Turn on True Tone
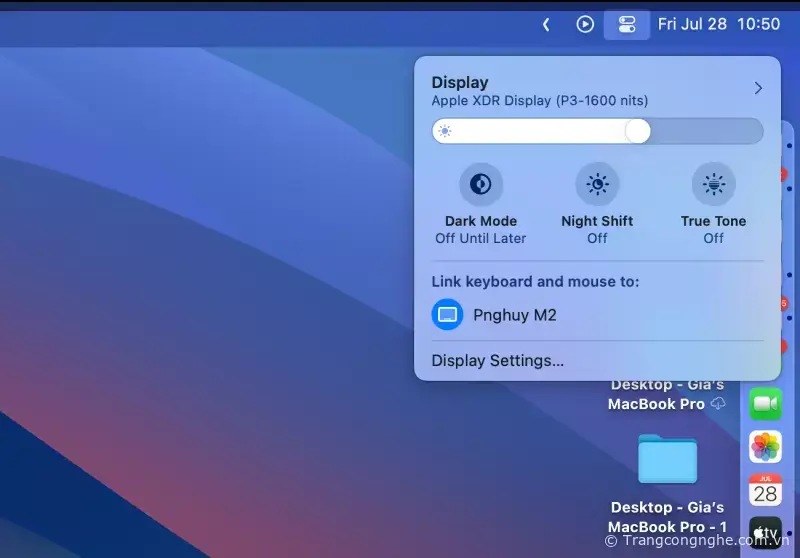800x558 pixels. pyautogui.click(x=713, y=184)
